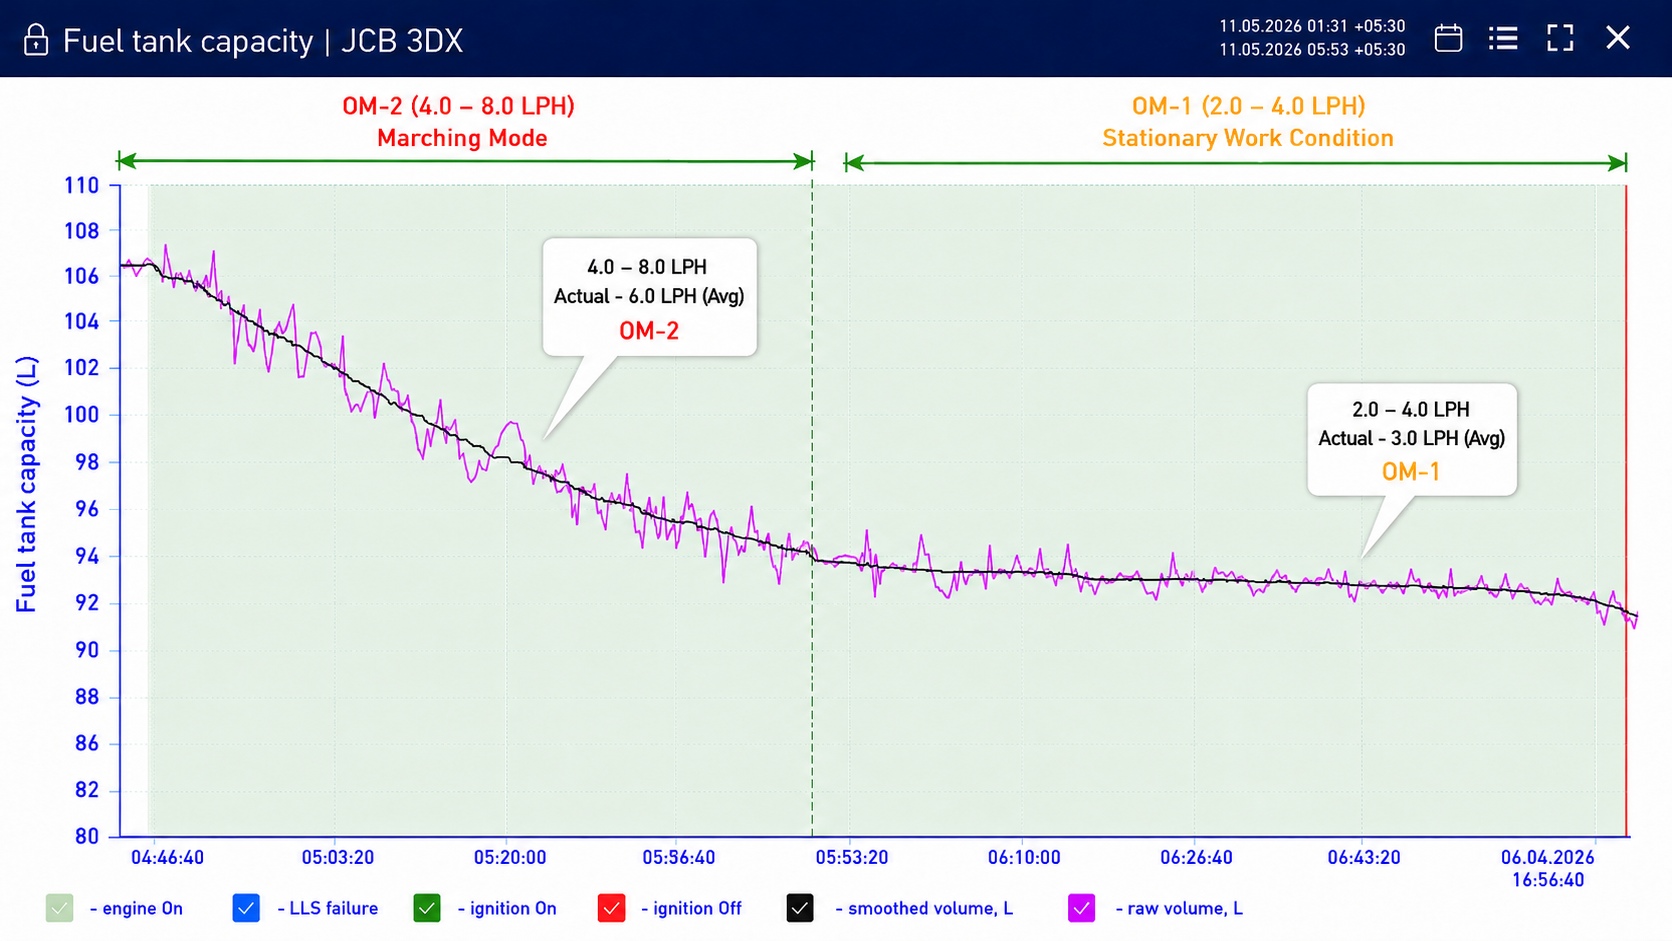Click the green dashed ignition marker line
The height and width of the screenshot is (941, 1672).
pos(812,510)
